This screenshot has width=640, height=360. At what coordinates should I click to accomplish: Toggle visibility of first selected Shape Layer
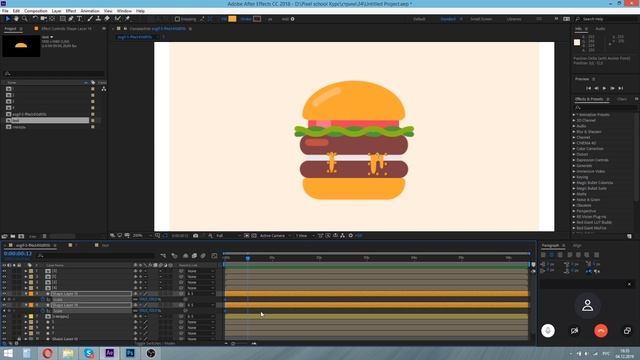[4, 293]
